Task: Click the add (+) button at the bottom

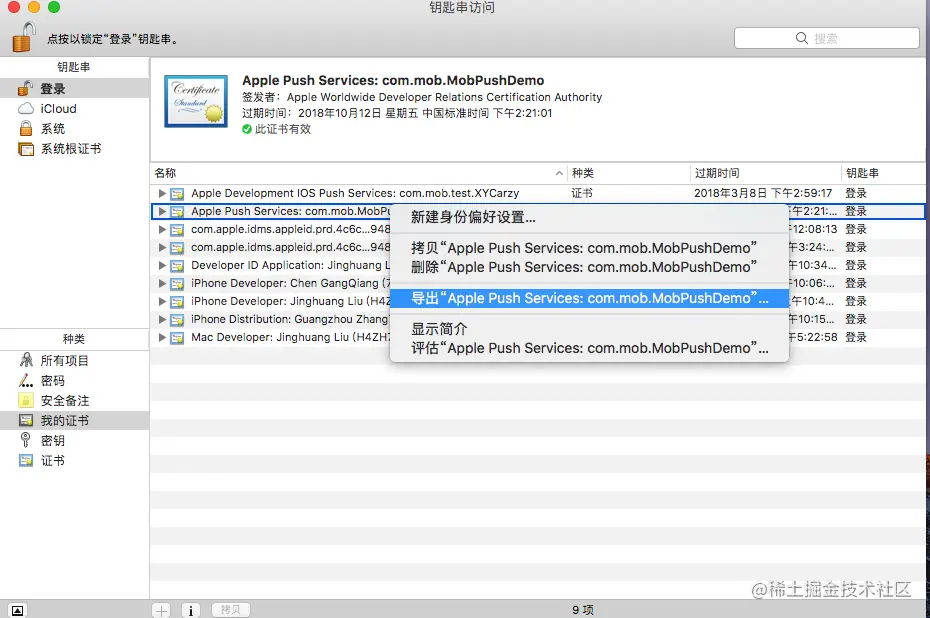Action: pos(161,610)
